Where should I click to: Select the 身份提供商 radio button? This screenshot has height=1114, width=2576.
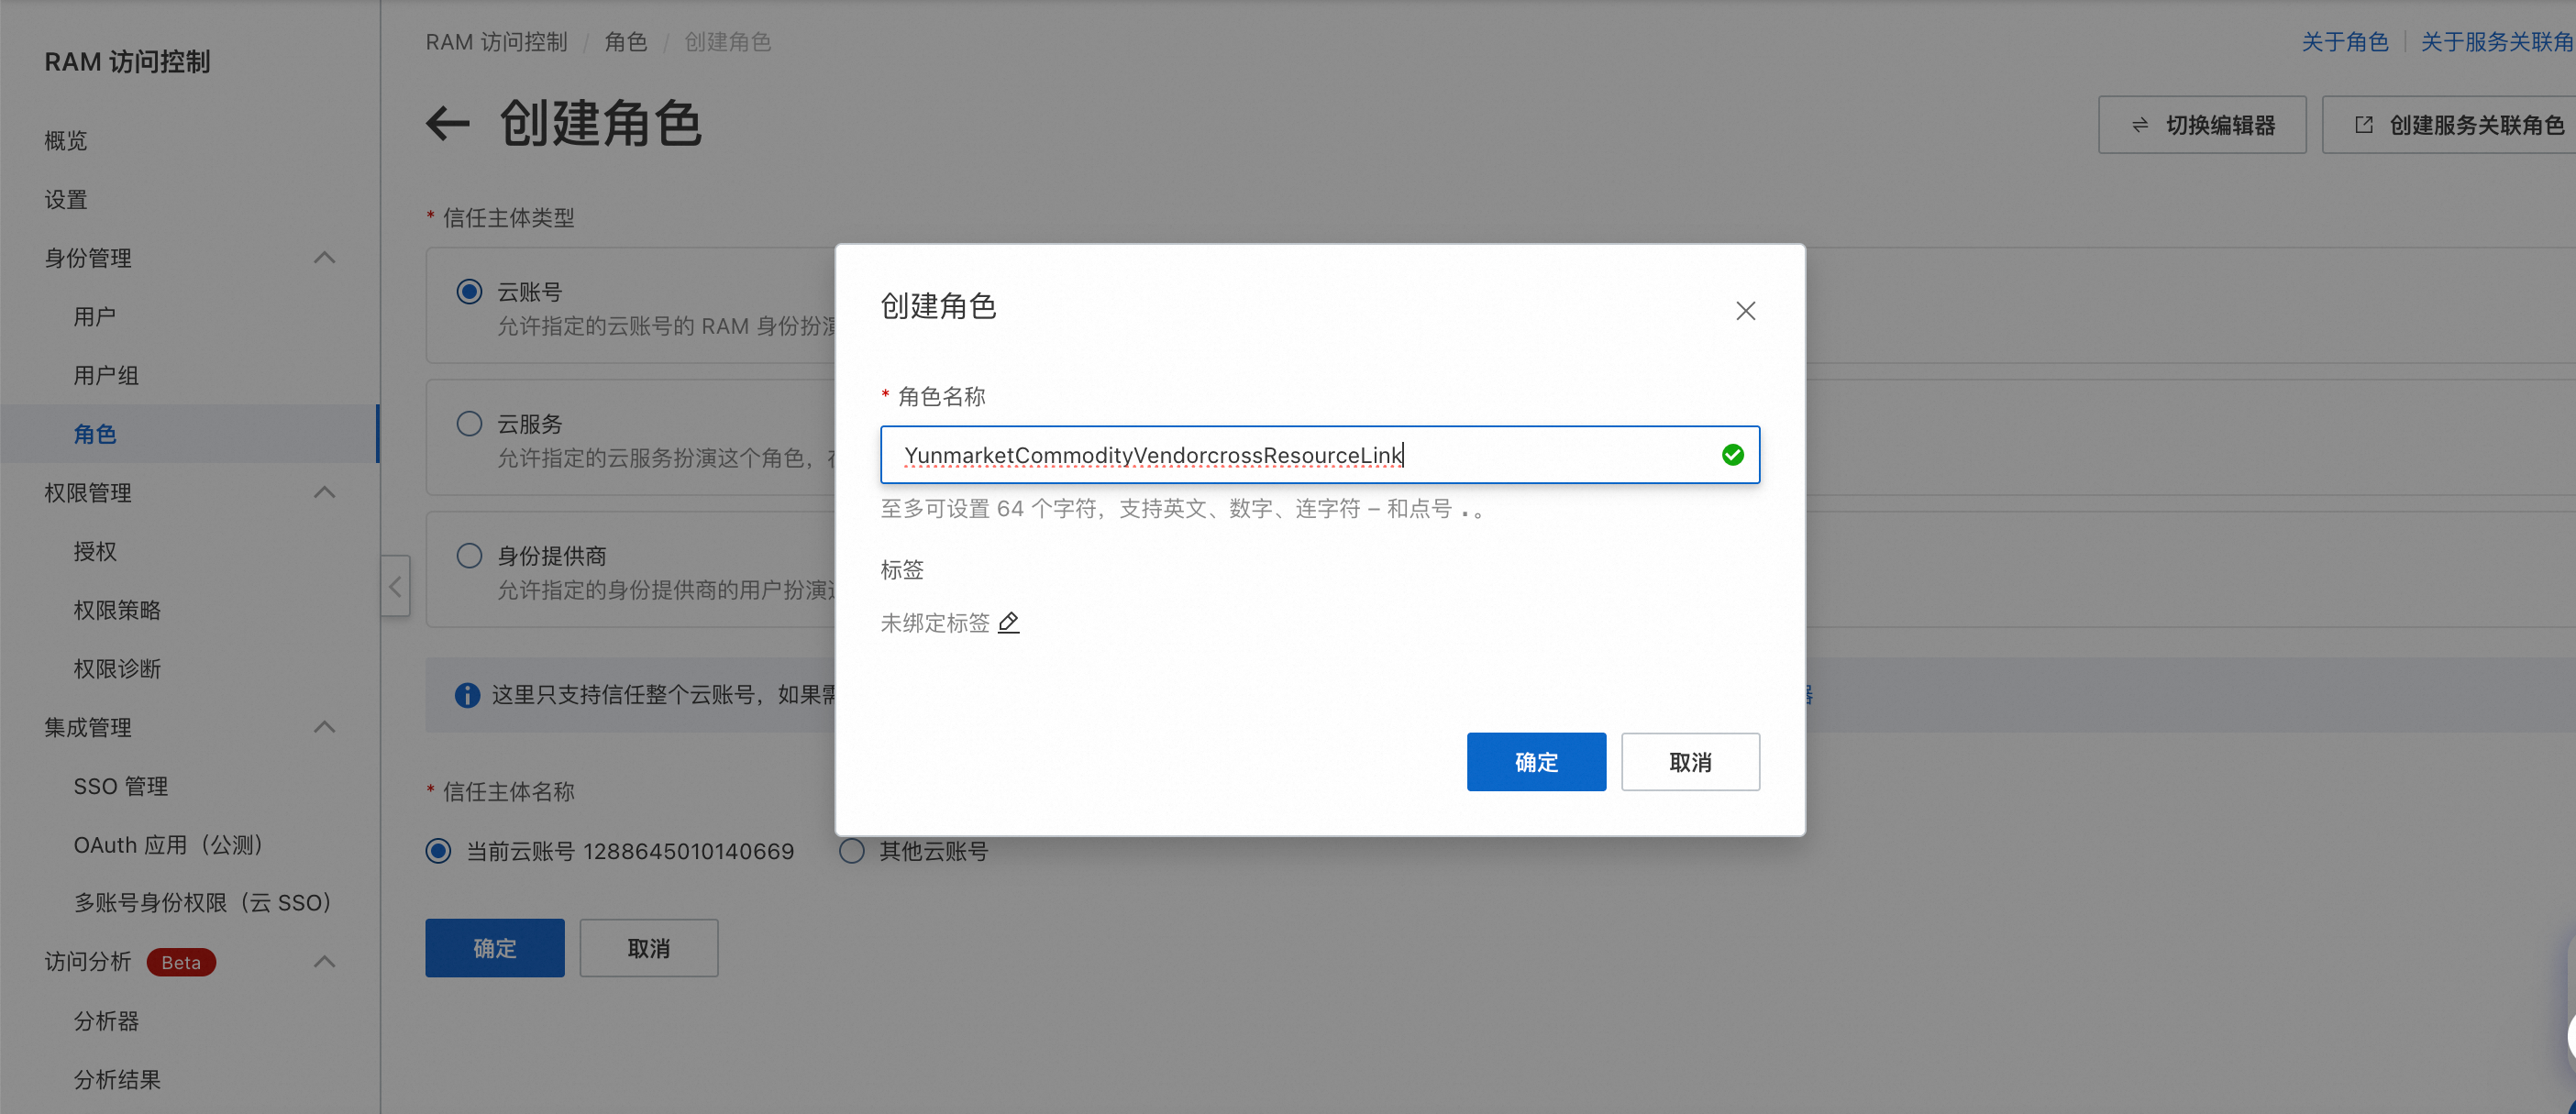pyautogui.click(x=469, y=555)
